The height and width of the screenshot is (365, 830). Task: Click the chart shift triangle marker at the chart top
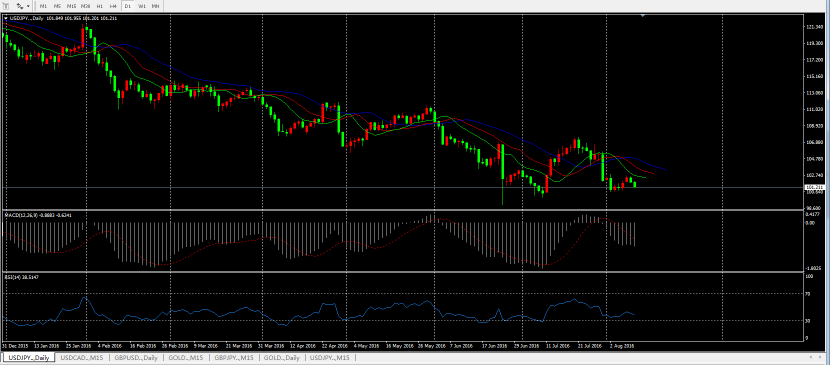click(643, 16)
